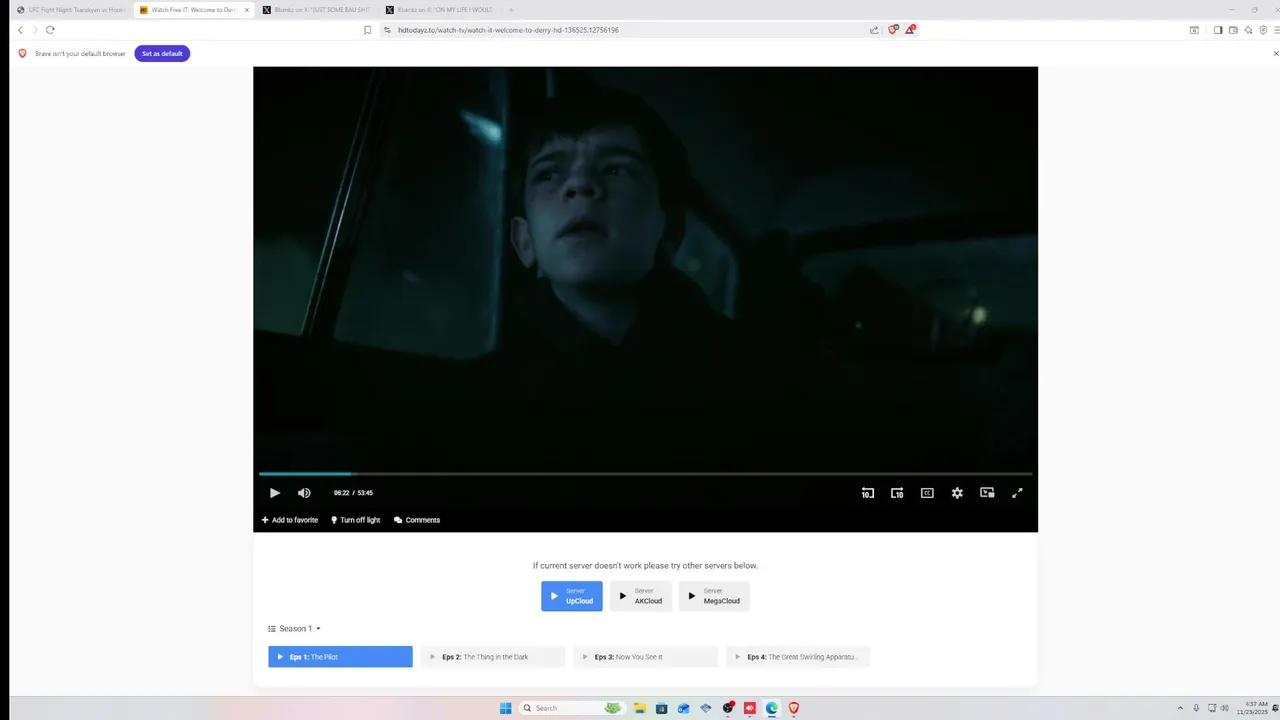Toggle Turn off light
This screenshot has height=720, width=1280.
pyautogui.click(x=356, y=520)
